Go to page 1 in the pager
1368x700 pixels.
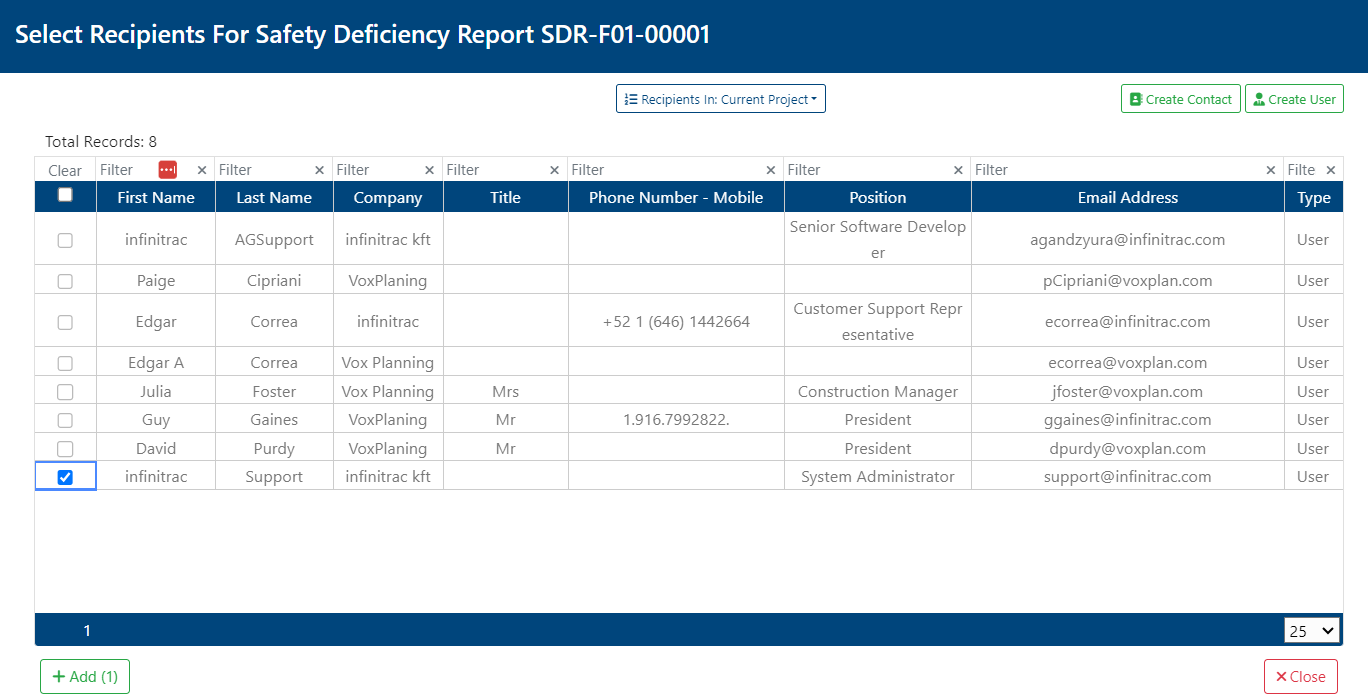[x=87, y=630]
